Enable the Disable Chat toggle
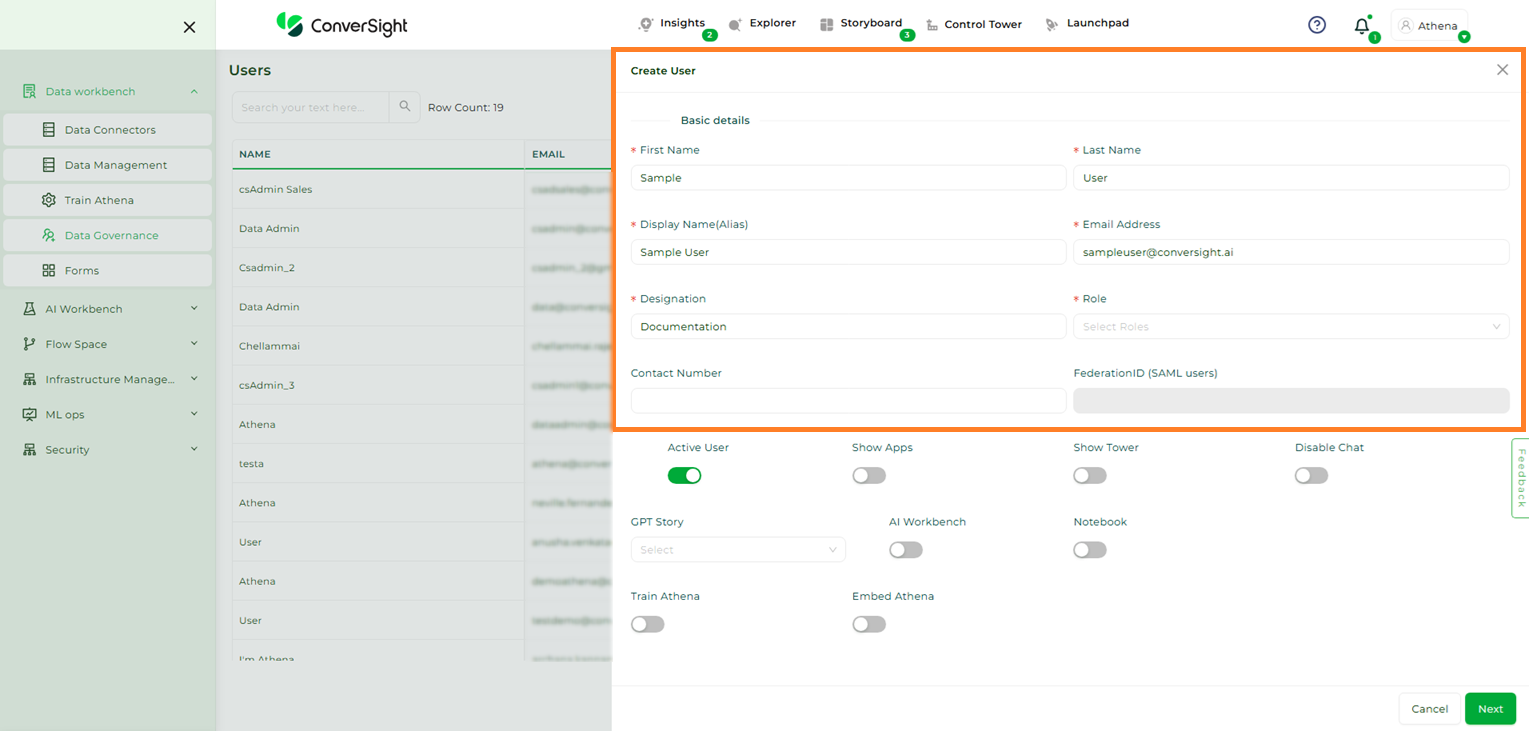The image size is (1529, 731). [1311, 476]
